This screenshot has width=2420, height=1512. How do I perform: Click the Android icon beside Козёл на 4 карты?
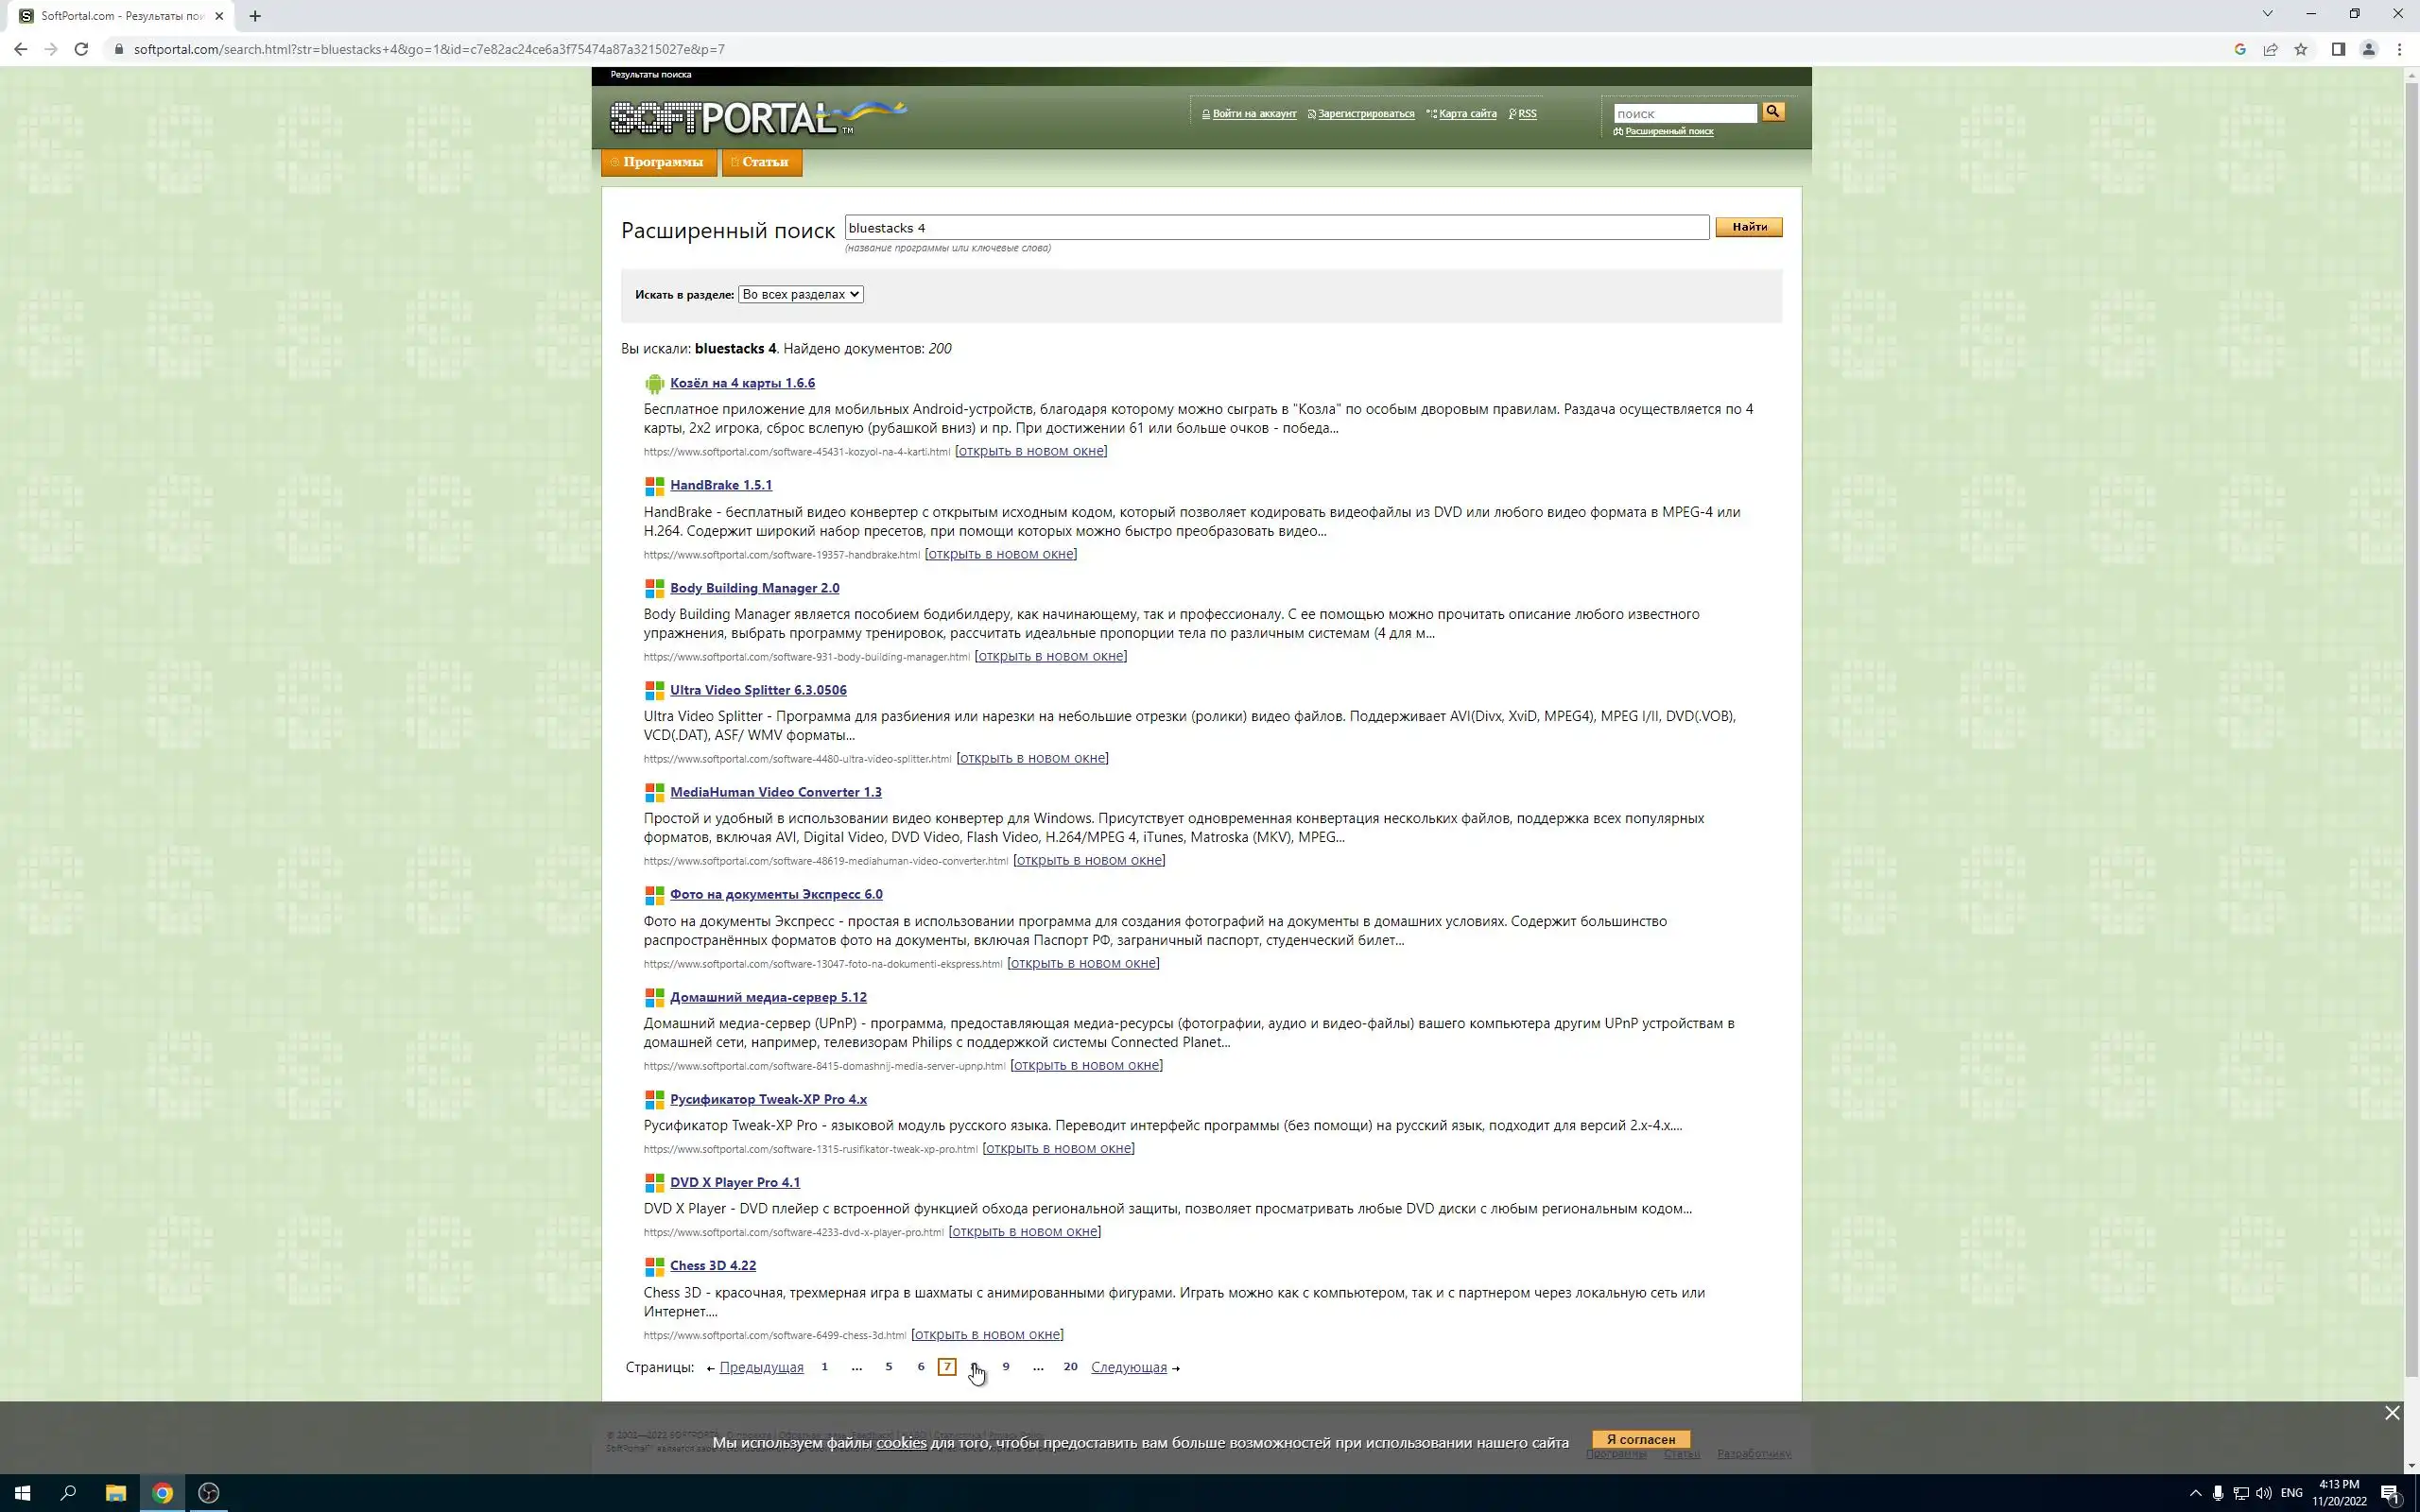click(x=654, y=384)
